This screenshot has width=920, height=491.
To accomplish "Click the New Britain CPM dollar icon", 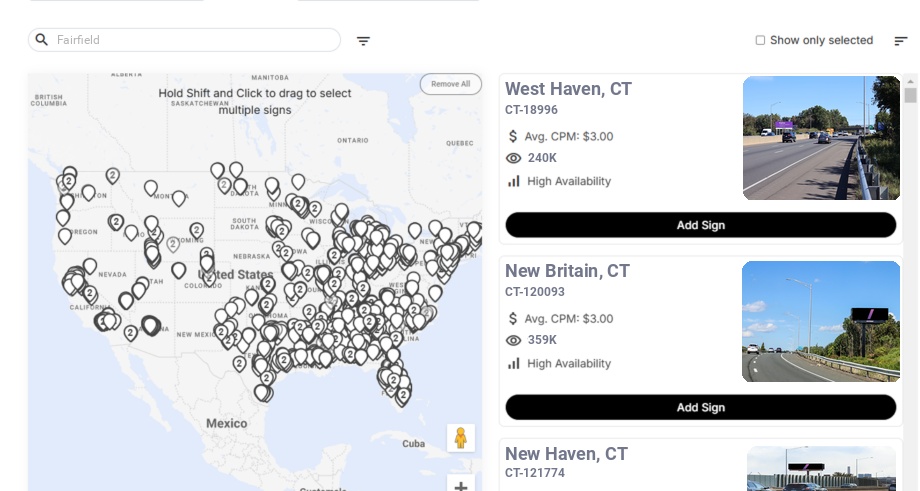I will [514, 319].
